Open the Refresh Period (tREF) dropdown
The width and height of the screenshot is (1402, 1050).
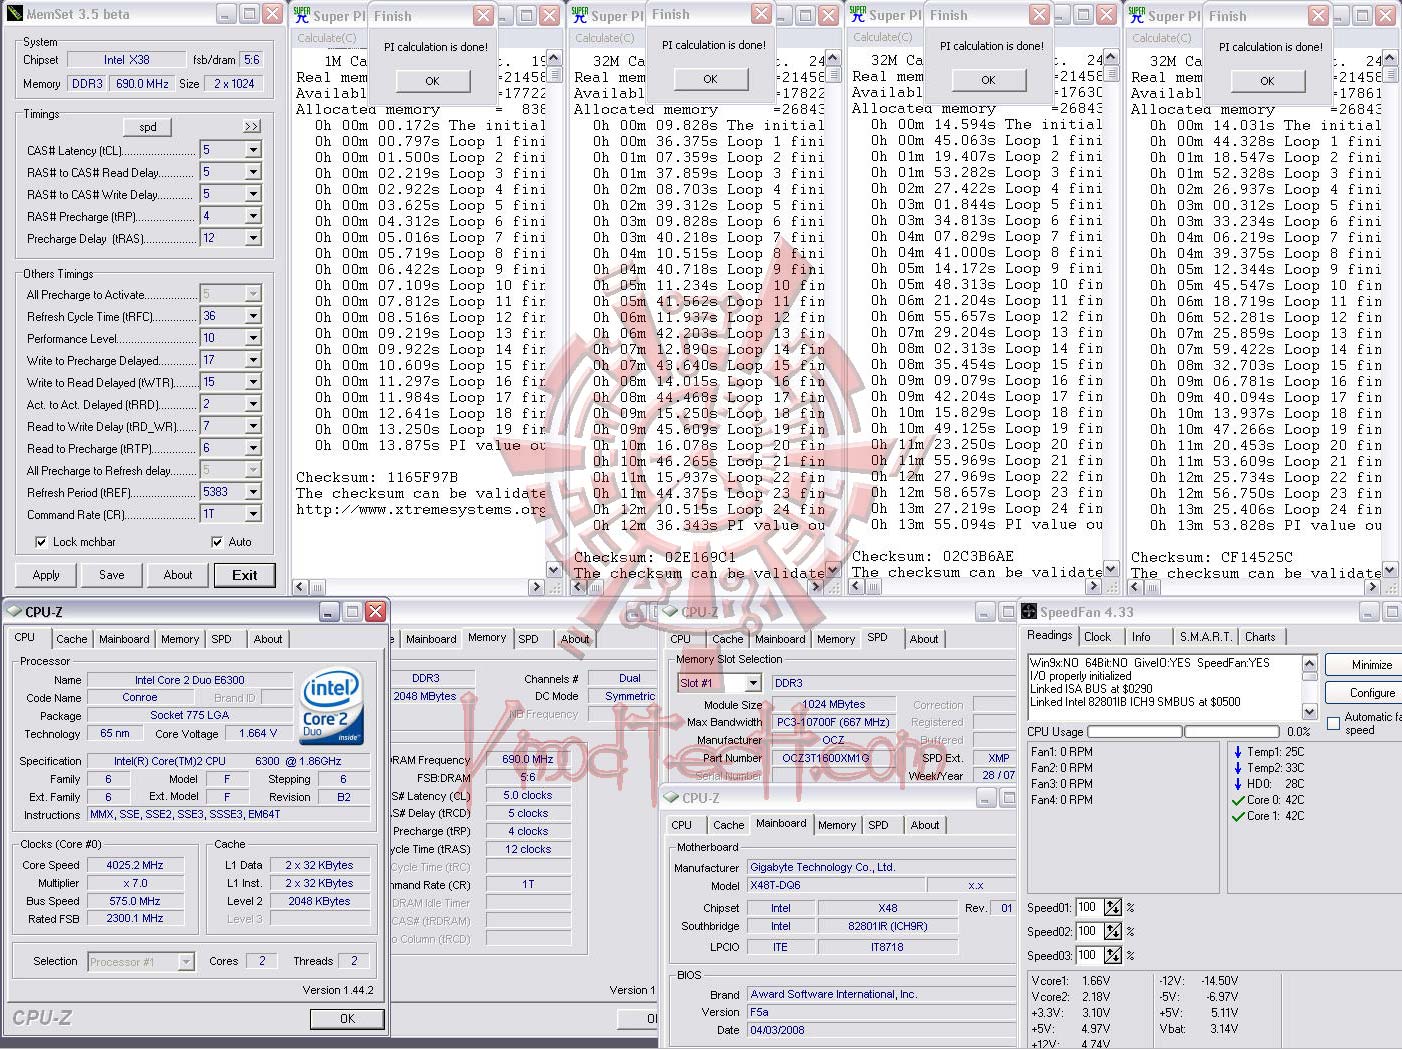(x=253, y=492)
